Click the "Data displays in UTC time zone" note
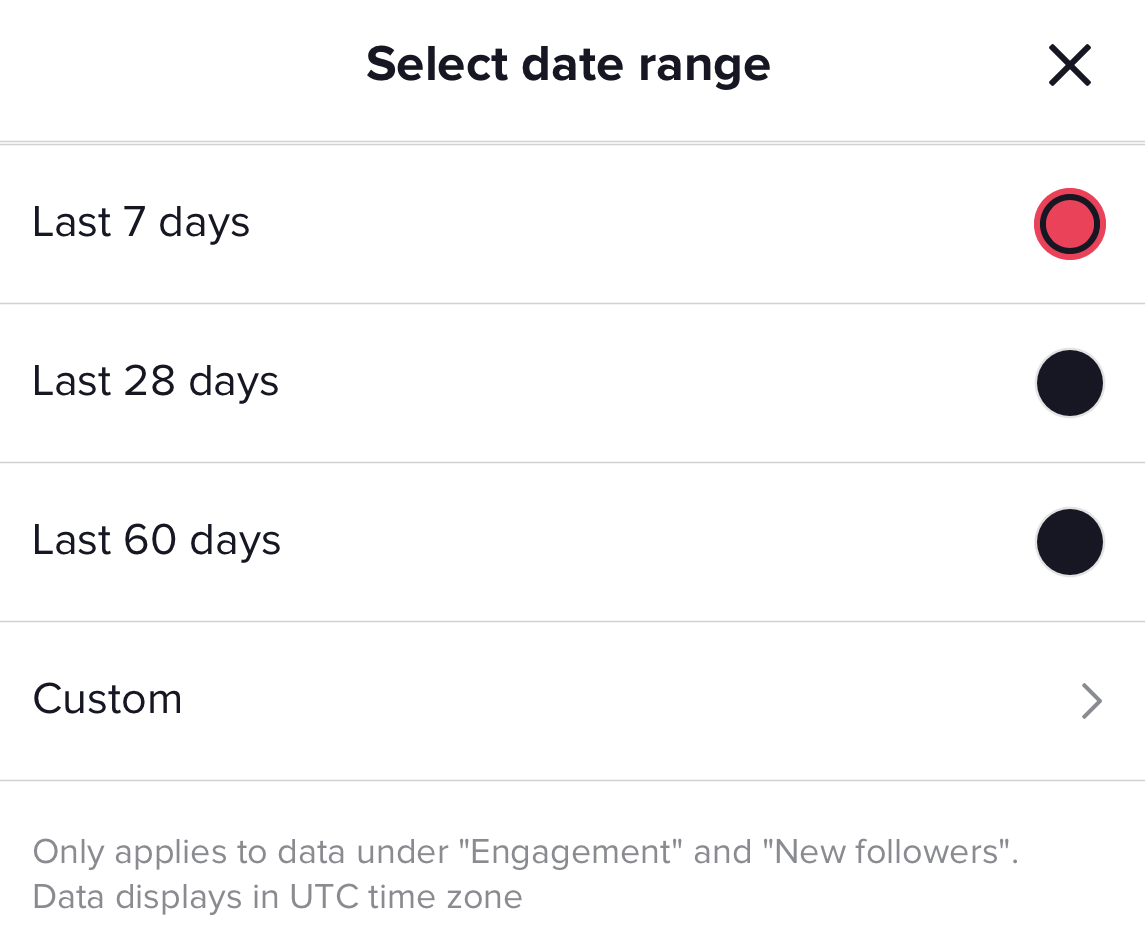This screenshot has height=952, width=1145. [277, 896]
